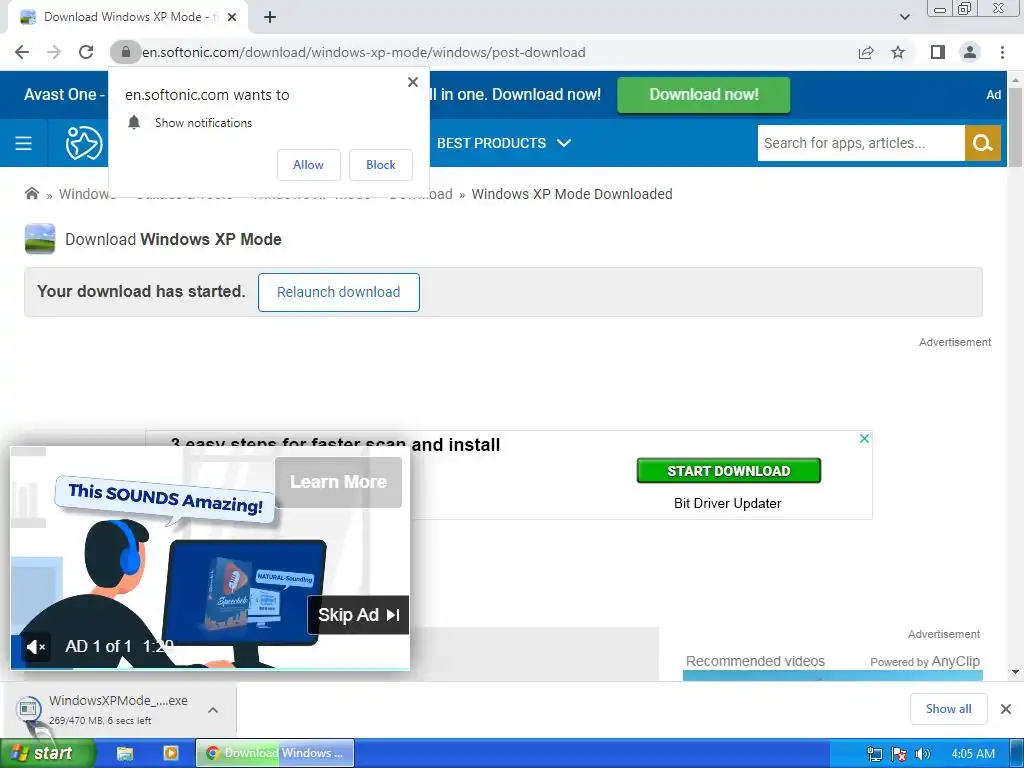The width and height of the screenshot is (1024, 768).
Task: Close the Download Windows XP Mode tab
Action: pos(232,18)
